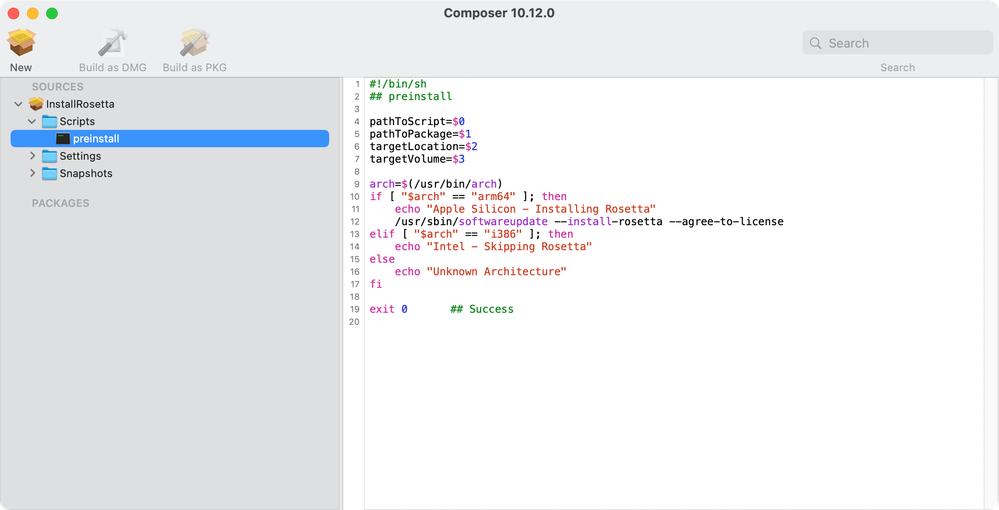Click the pathToPackage=$1 line

click(x=420, y=134)
